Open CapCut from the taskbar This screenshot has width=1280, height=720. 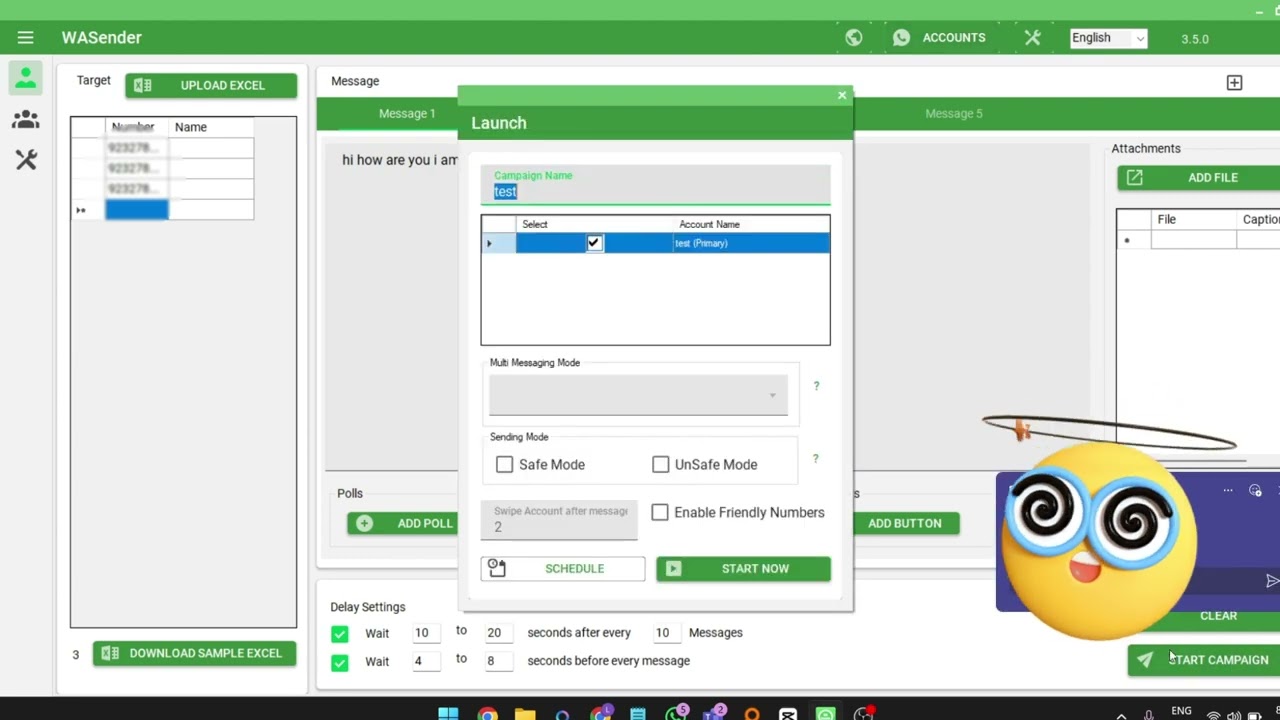(788, 714)
